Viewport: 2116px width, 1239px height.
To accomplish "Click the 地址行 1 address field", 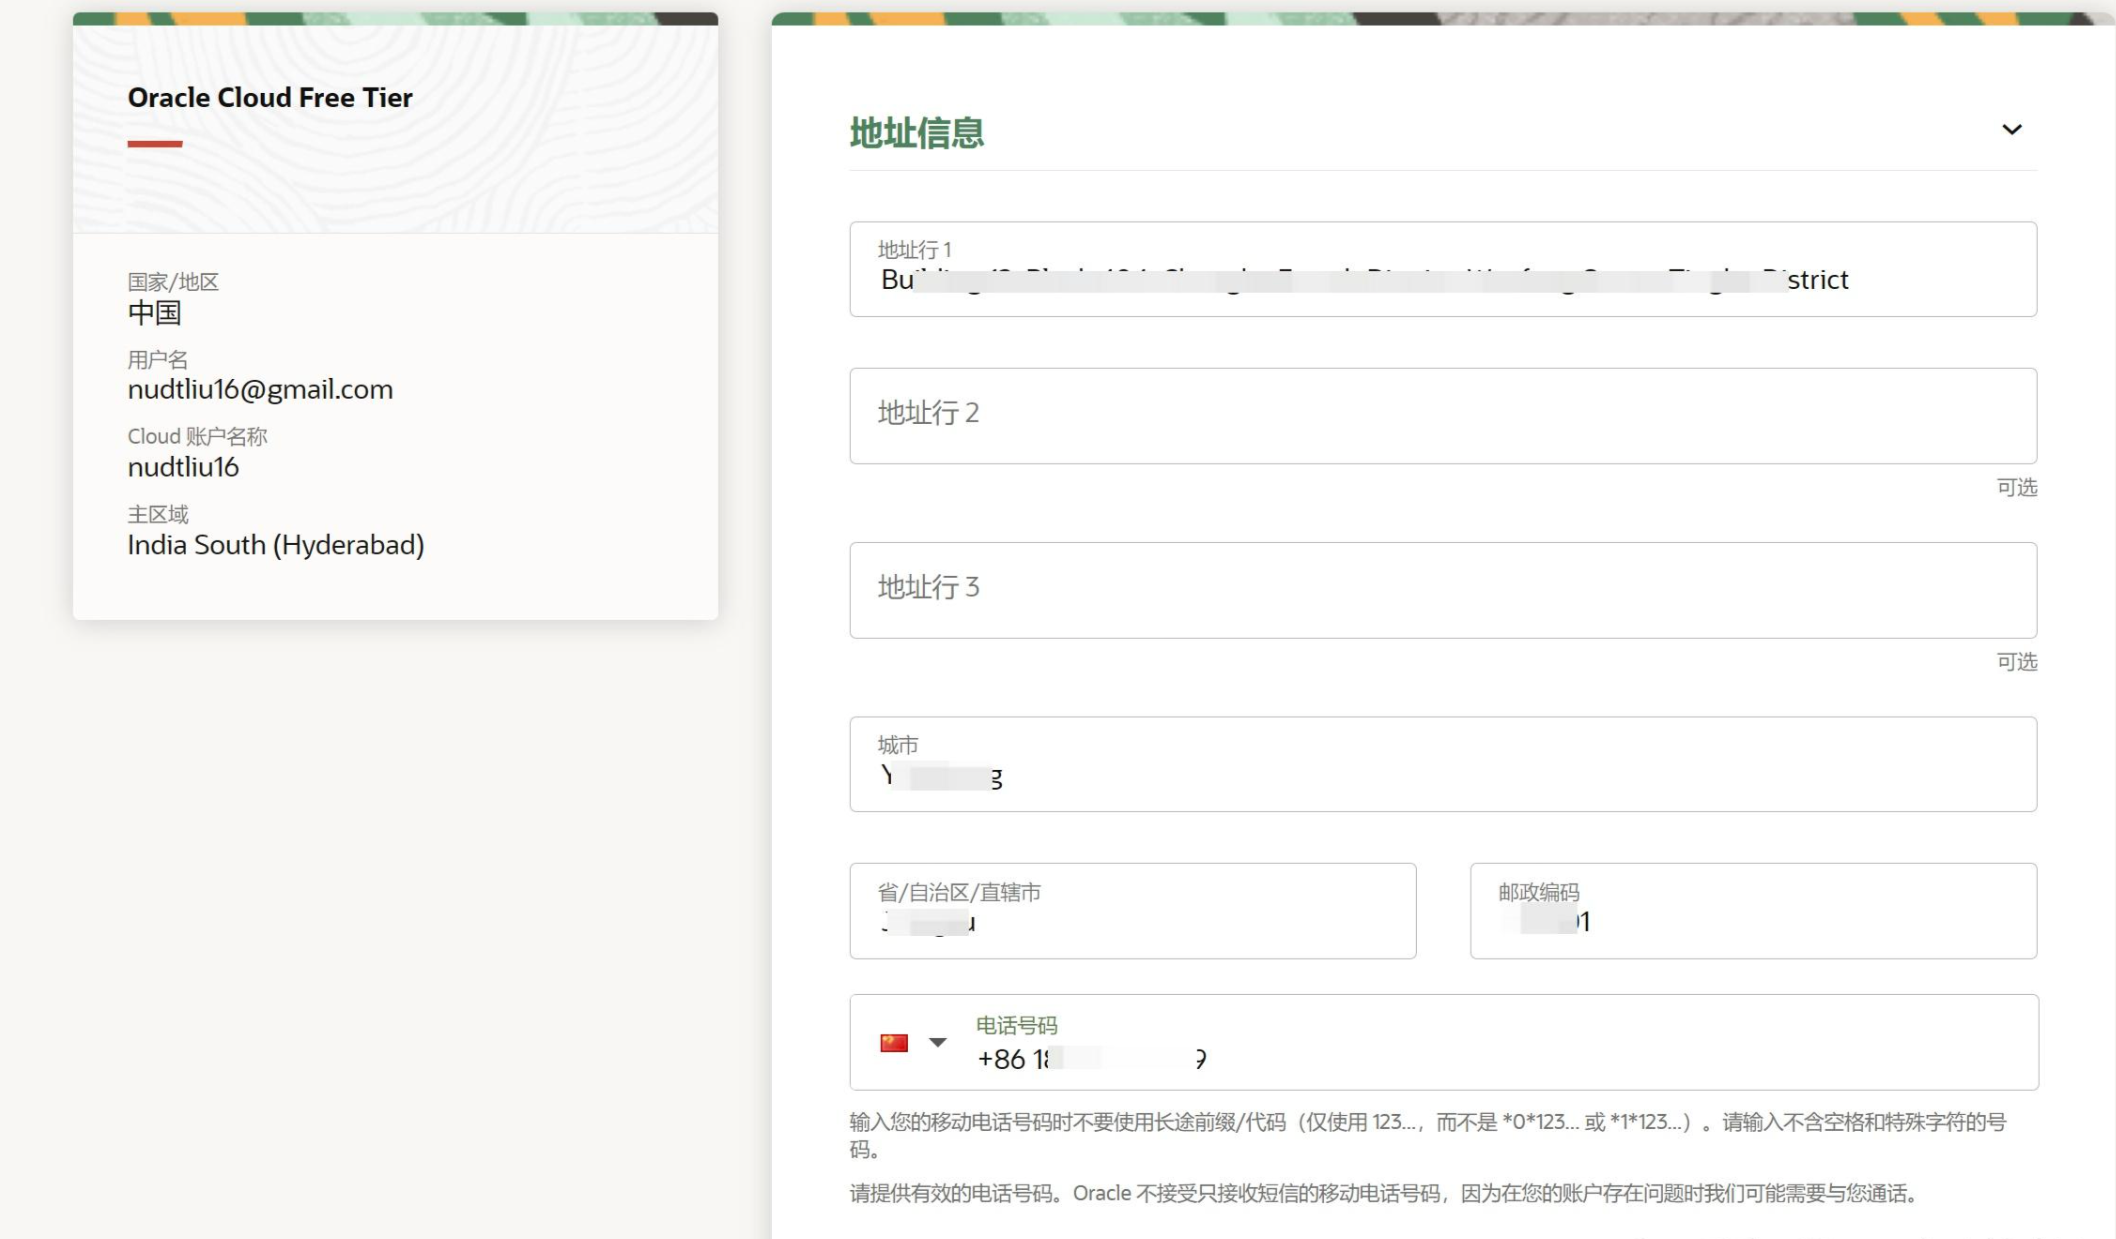I will [x=1442, y=270].
